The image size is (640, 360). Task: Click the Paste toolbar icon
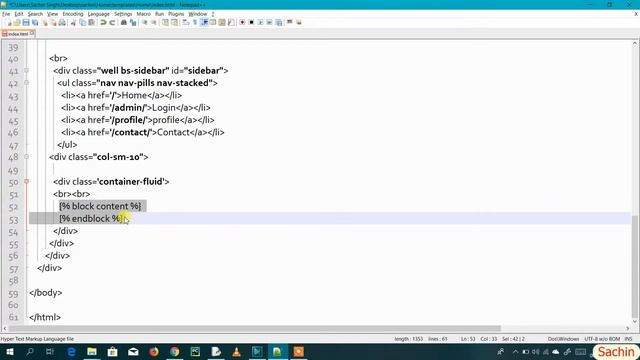coord(91,22)
